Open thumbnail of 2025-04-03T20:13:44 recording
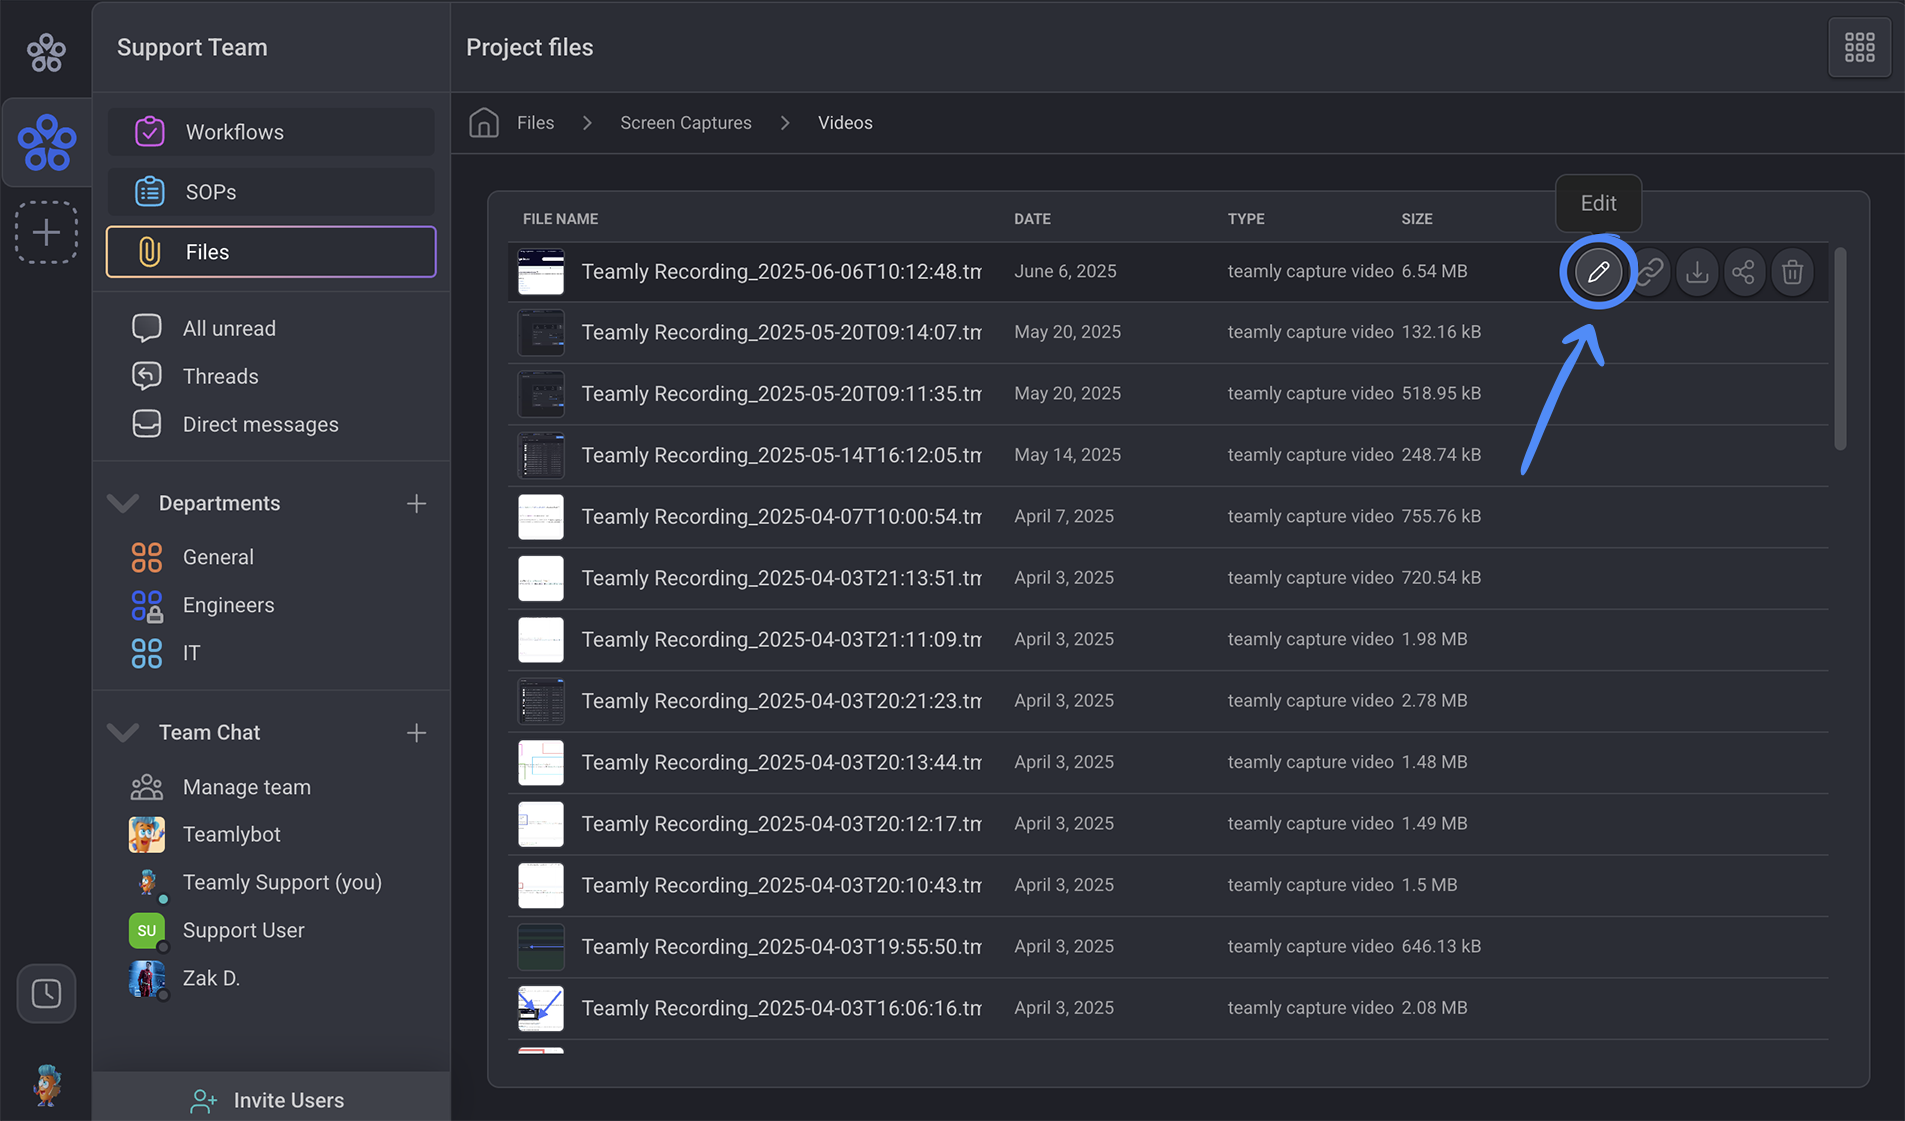 pos(541,762)
